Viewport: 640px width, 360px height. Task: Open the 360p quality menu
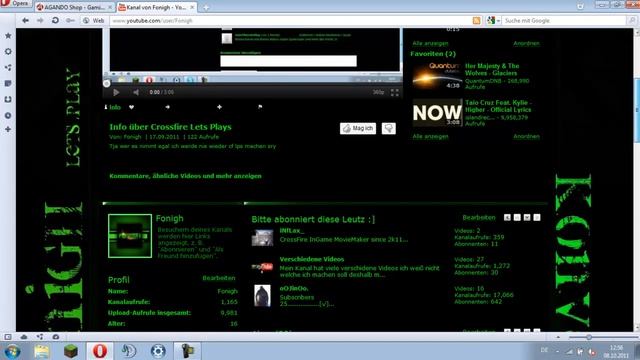click(x=378, y=93)
